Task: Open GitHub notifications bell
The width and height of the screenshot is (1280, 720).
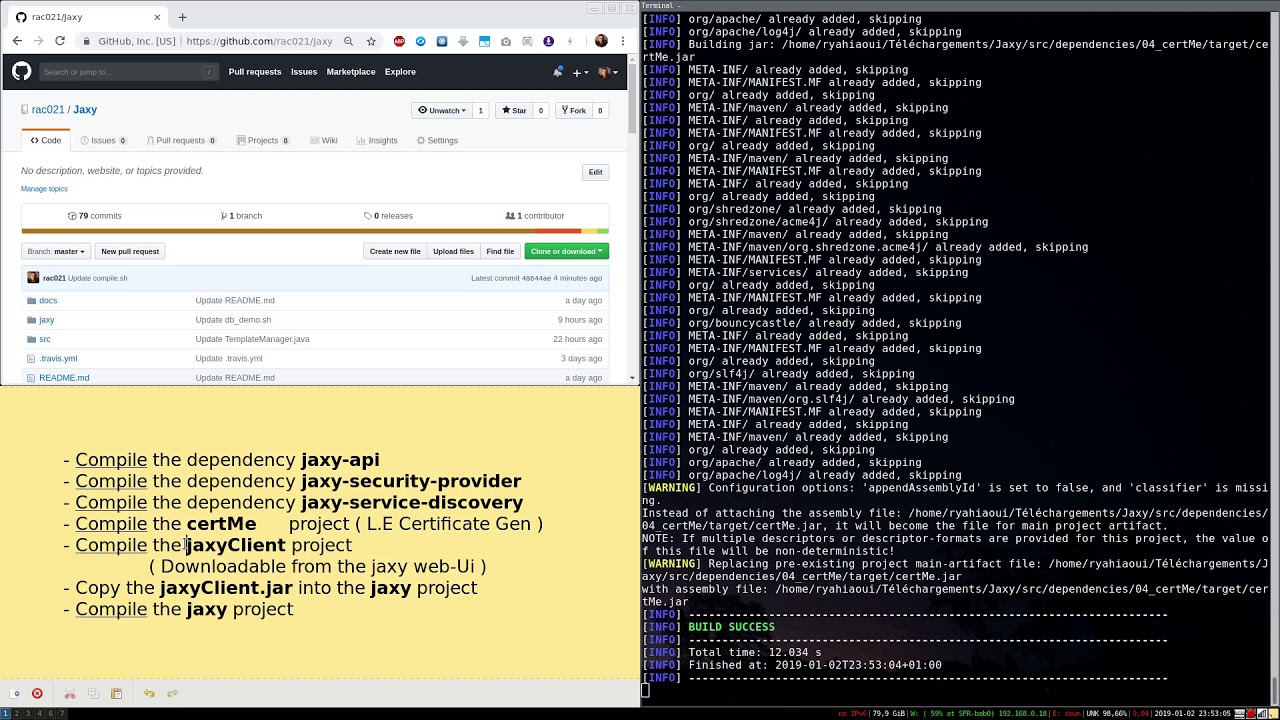Action: (557, 72)
